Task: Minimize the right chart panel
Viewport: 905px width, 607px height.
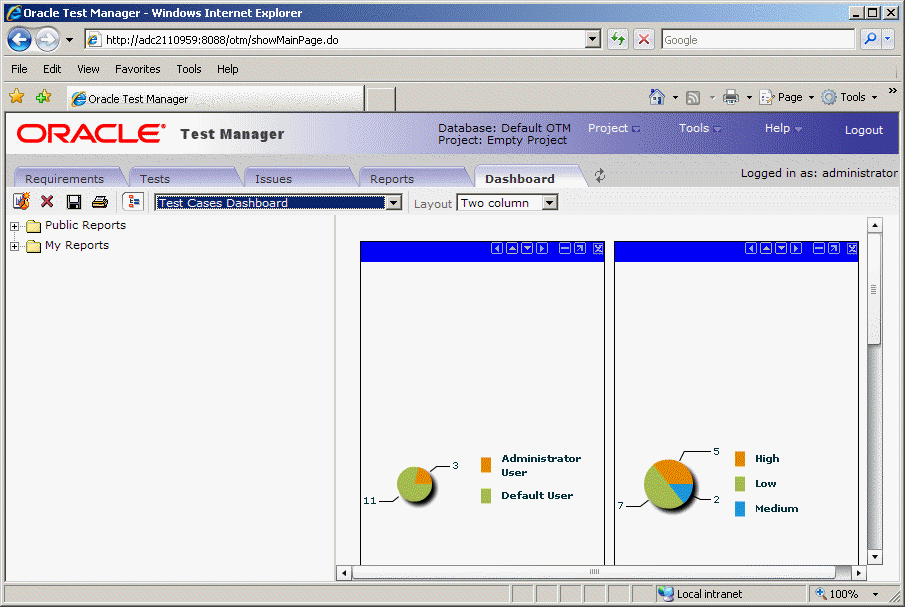Action: (819, 248)
